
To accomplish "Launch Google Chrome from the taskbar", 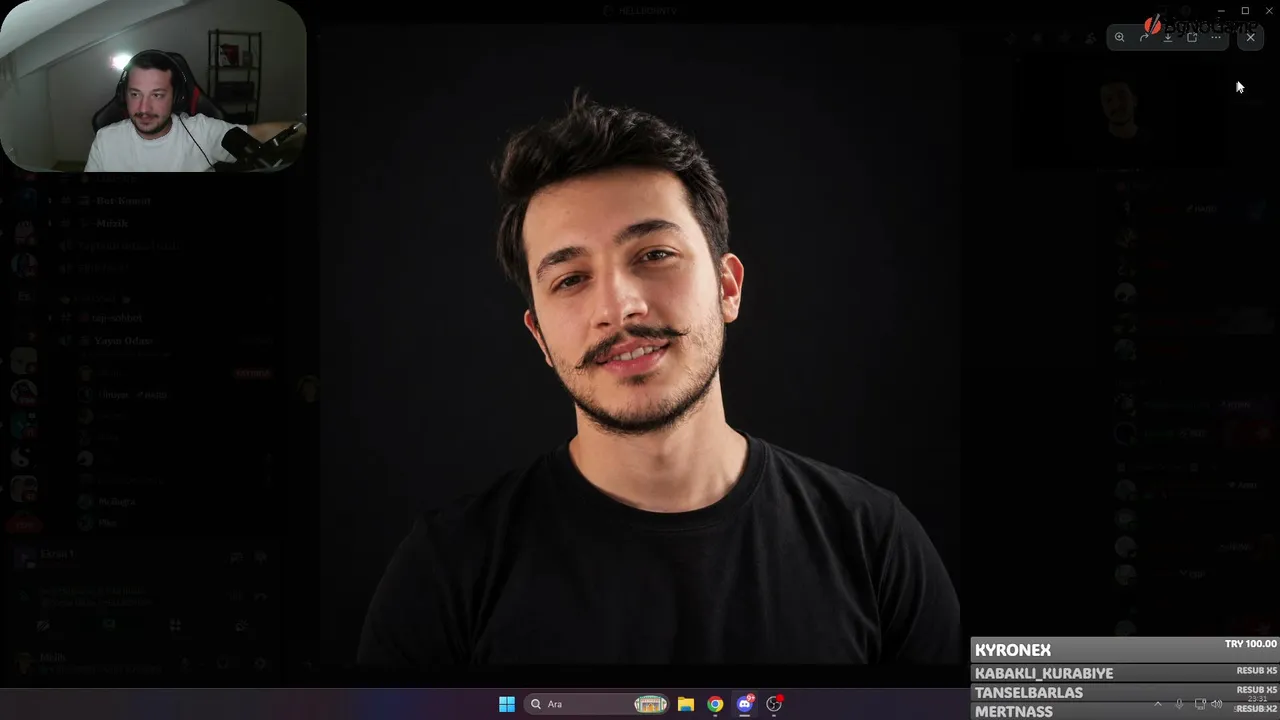I will point(715,704).
